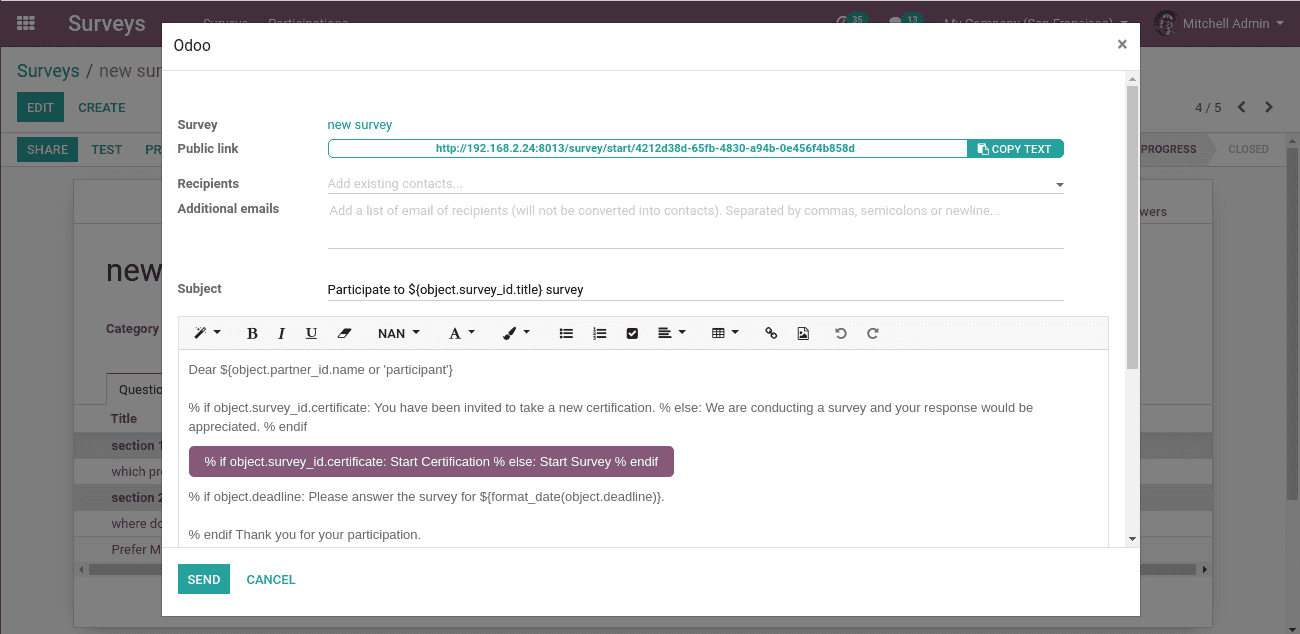Open the insert table dropdown
This screenshot has height=634, width=1300.
[725, 333]
